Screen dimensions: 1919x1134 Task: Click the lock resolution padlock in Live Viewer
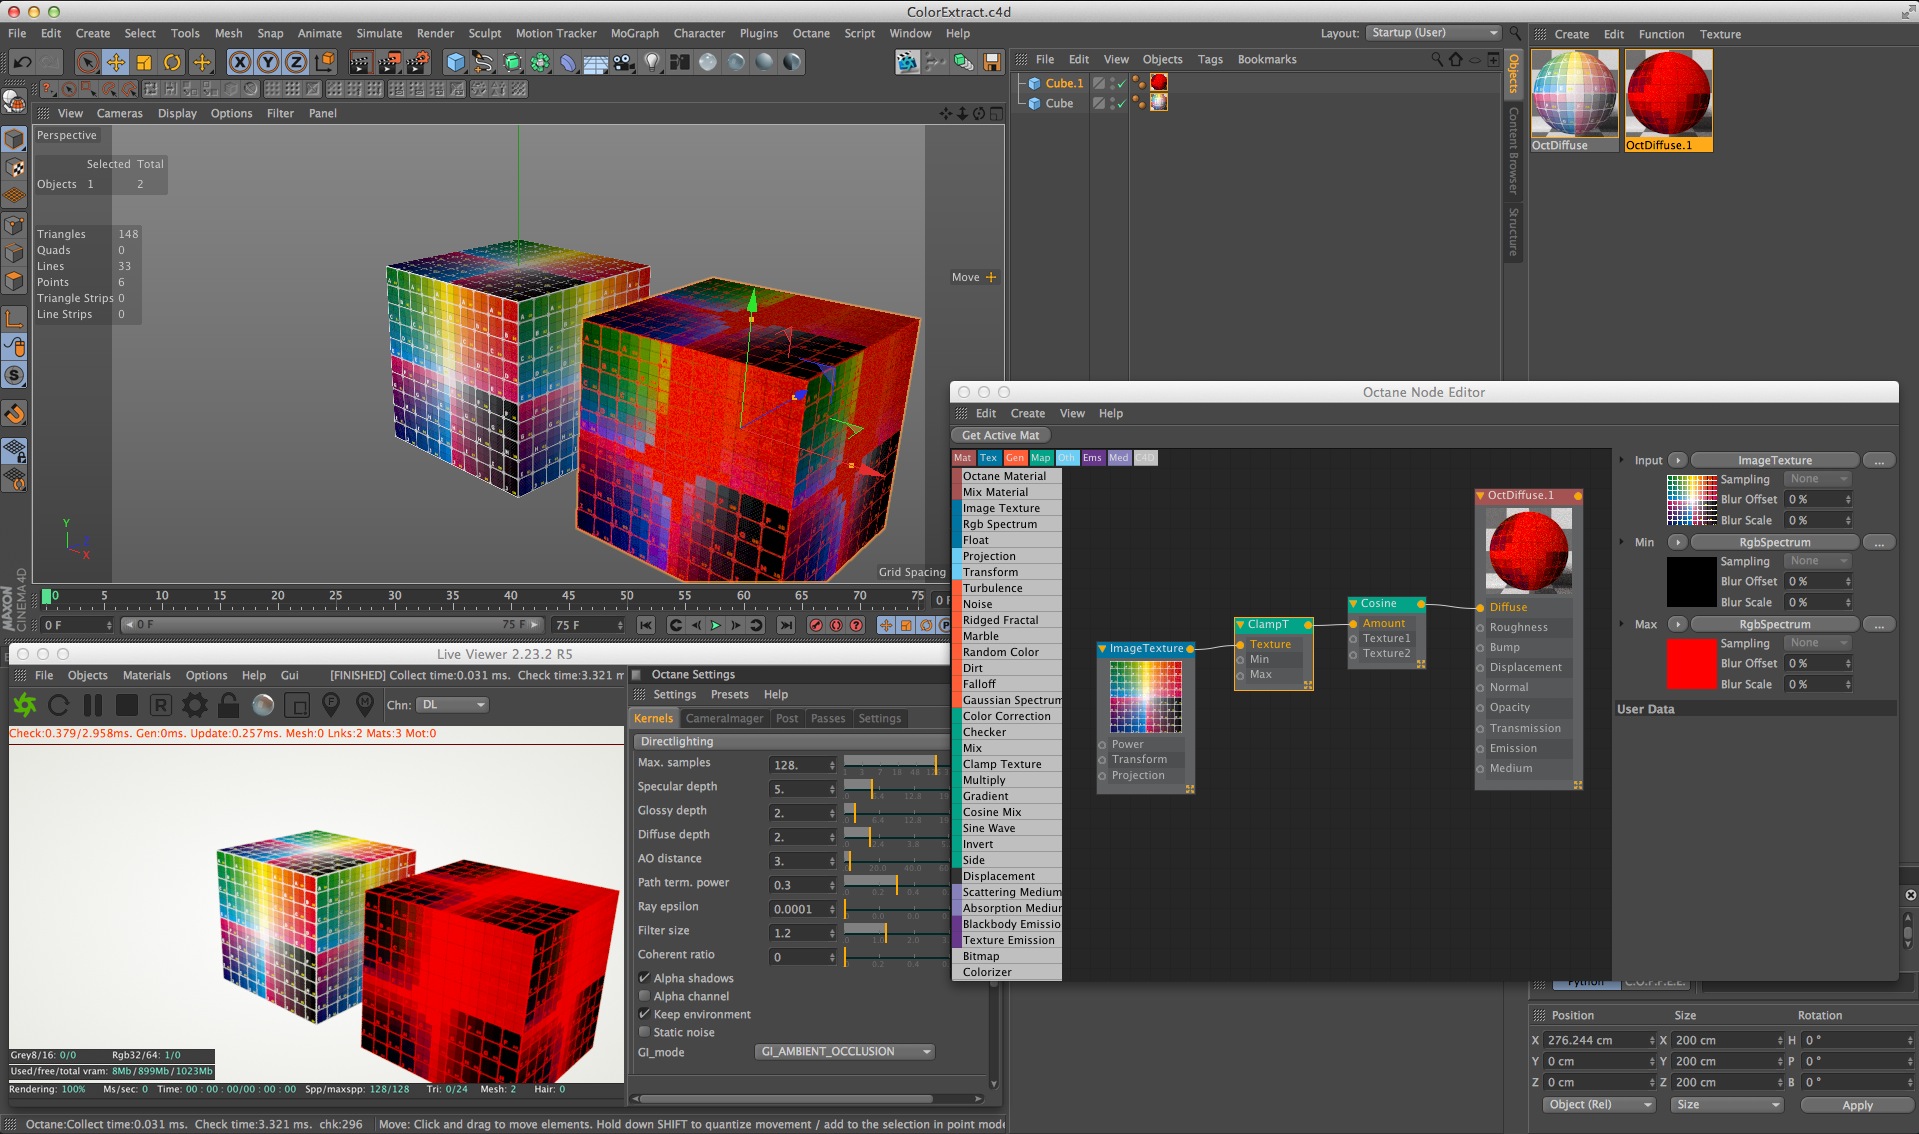229,705
